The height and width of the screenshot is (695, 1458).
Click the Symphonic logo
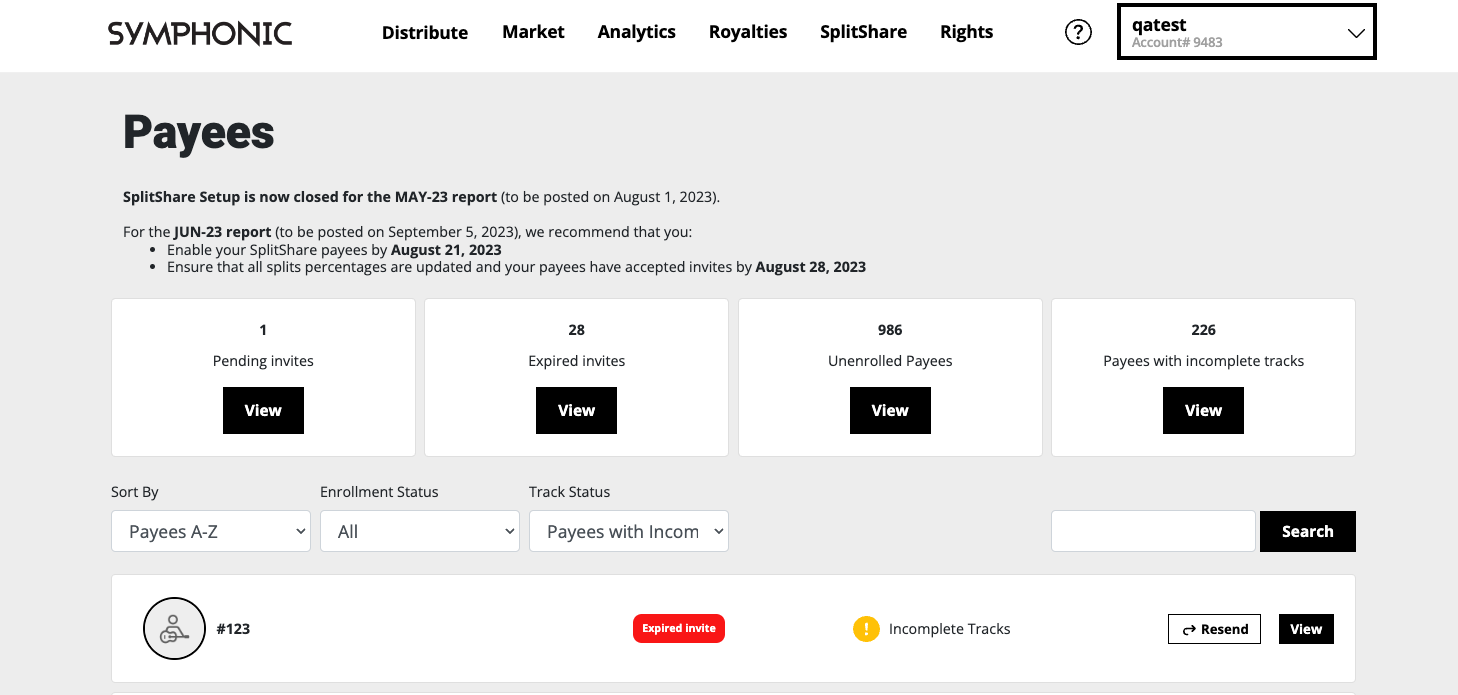pos(200,33)
